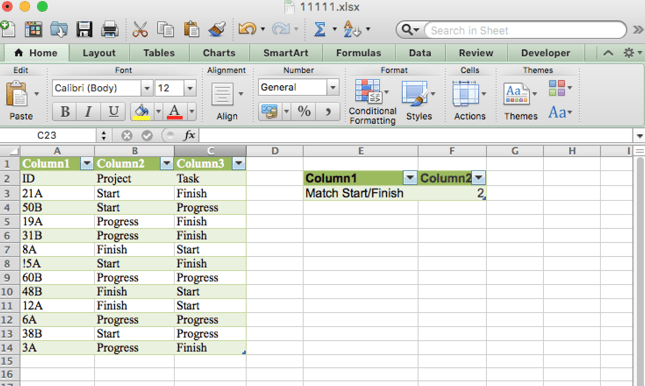Screen dimensions: 645x386
Task: Open the font color dropdown arrow
Action: point(191,112)
